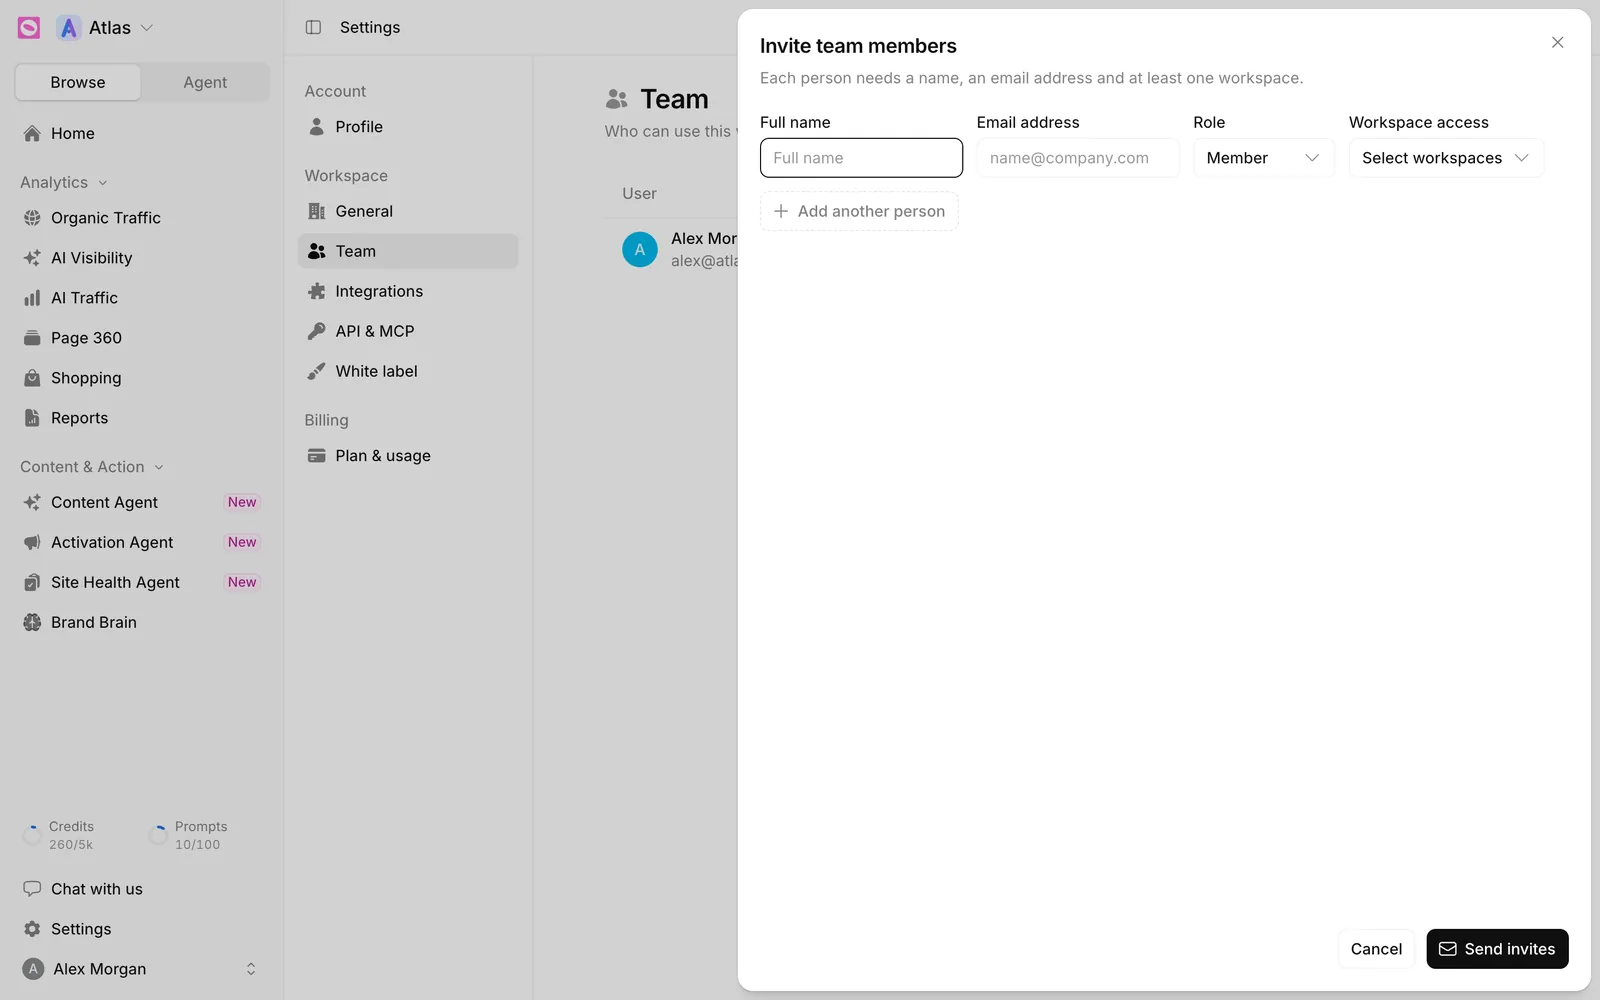Open API & MCP settings
This screenshot has width=1600, height=1000.
(408, 331)
